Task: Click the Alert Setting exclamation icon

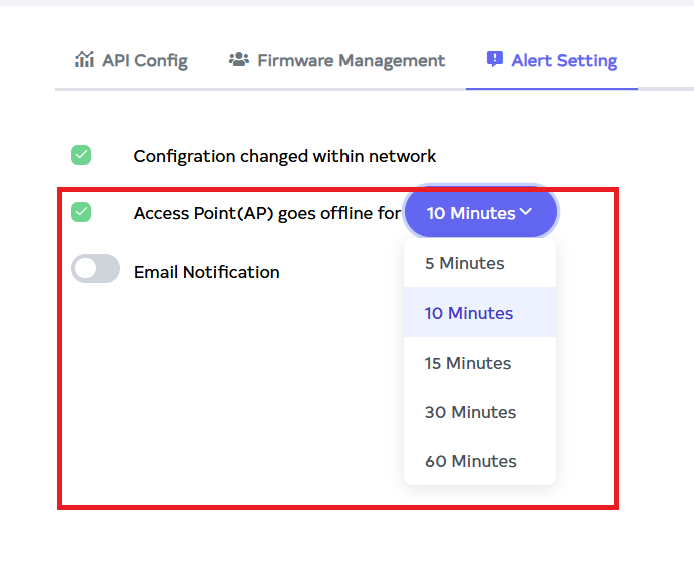Action: [495, 59]
